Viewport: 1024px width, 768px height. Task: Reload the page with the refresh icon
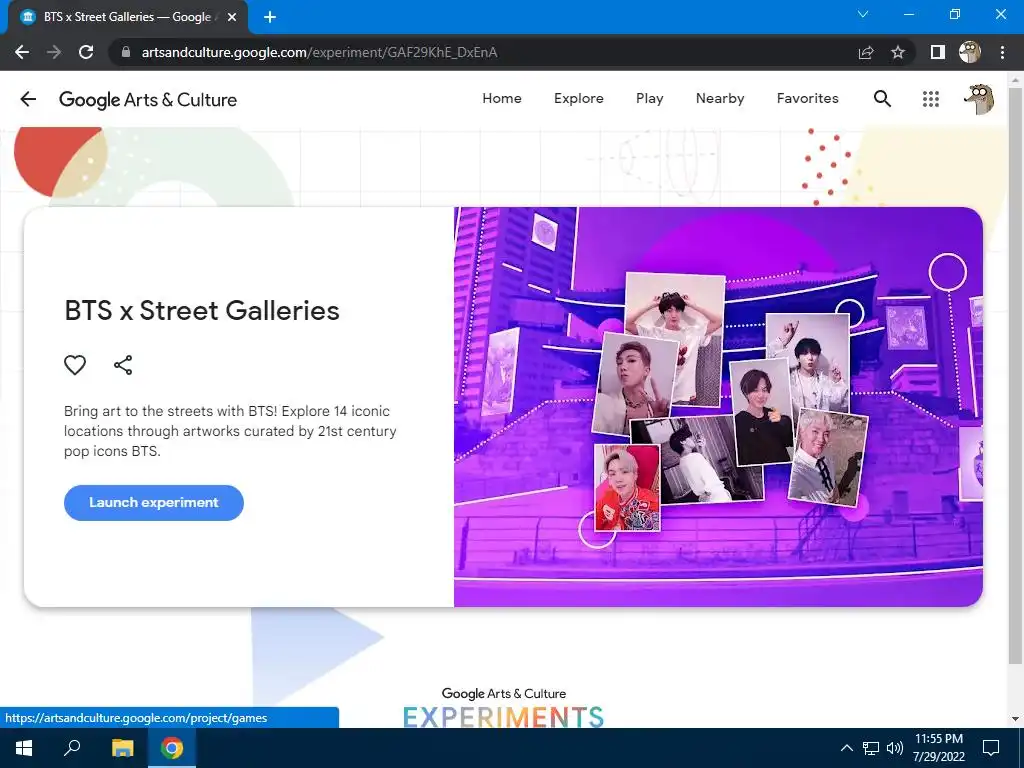(86, 52)
